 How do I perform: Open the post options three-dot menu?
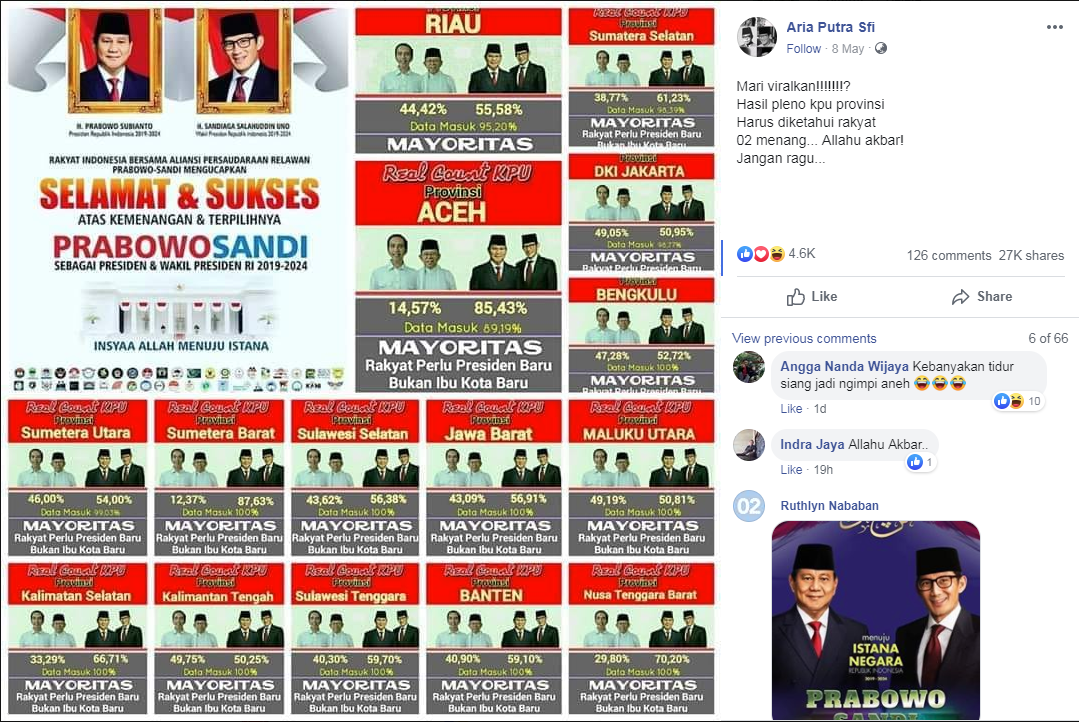click(x=1054, y=27)
